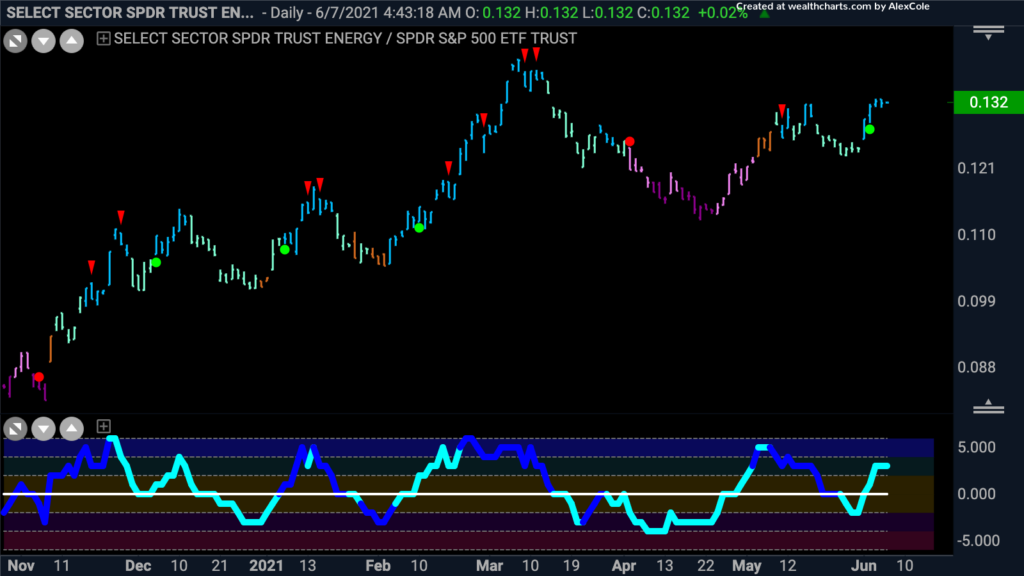The width and height of the screenshot is (1024, 576).
Task: Click the green 0.132 current price tag on the price axis
Action: pyautogui.click(x=989, y=103)
